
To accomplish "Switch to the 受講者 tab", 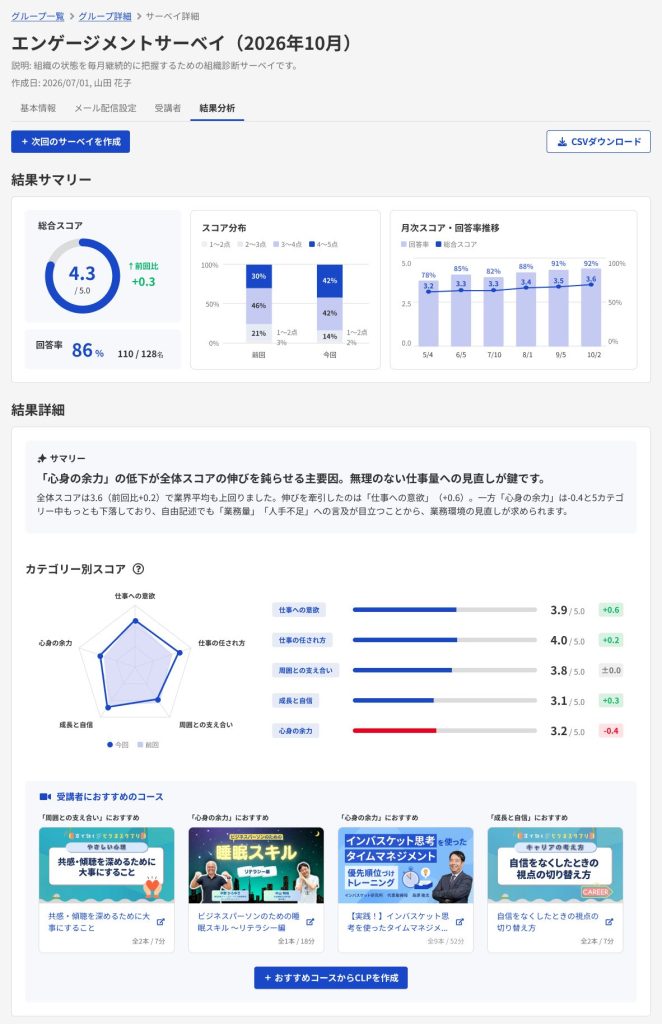I will coord(168,108).
